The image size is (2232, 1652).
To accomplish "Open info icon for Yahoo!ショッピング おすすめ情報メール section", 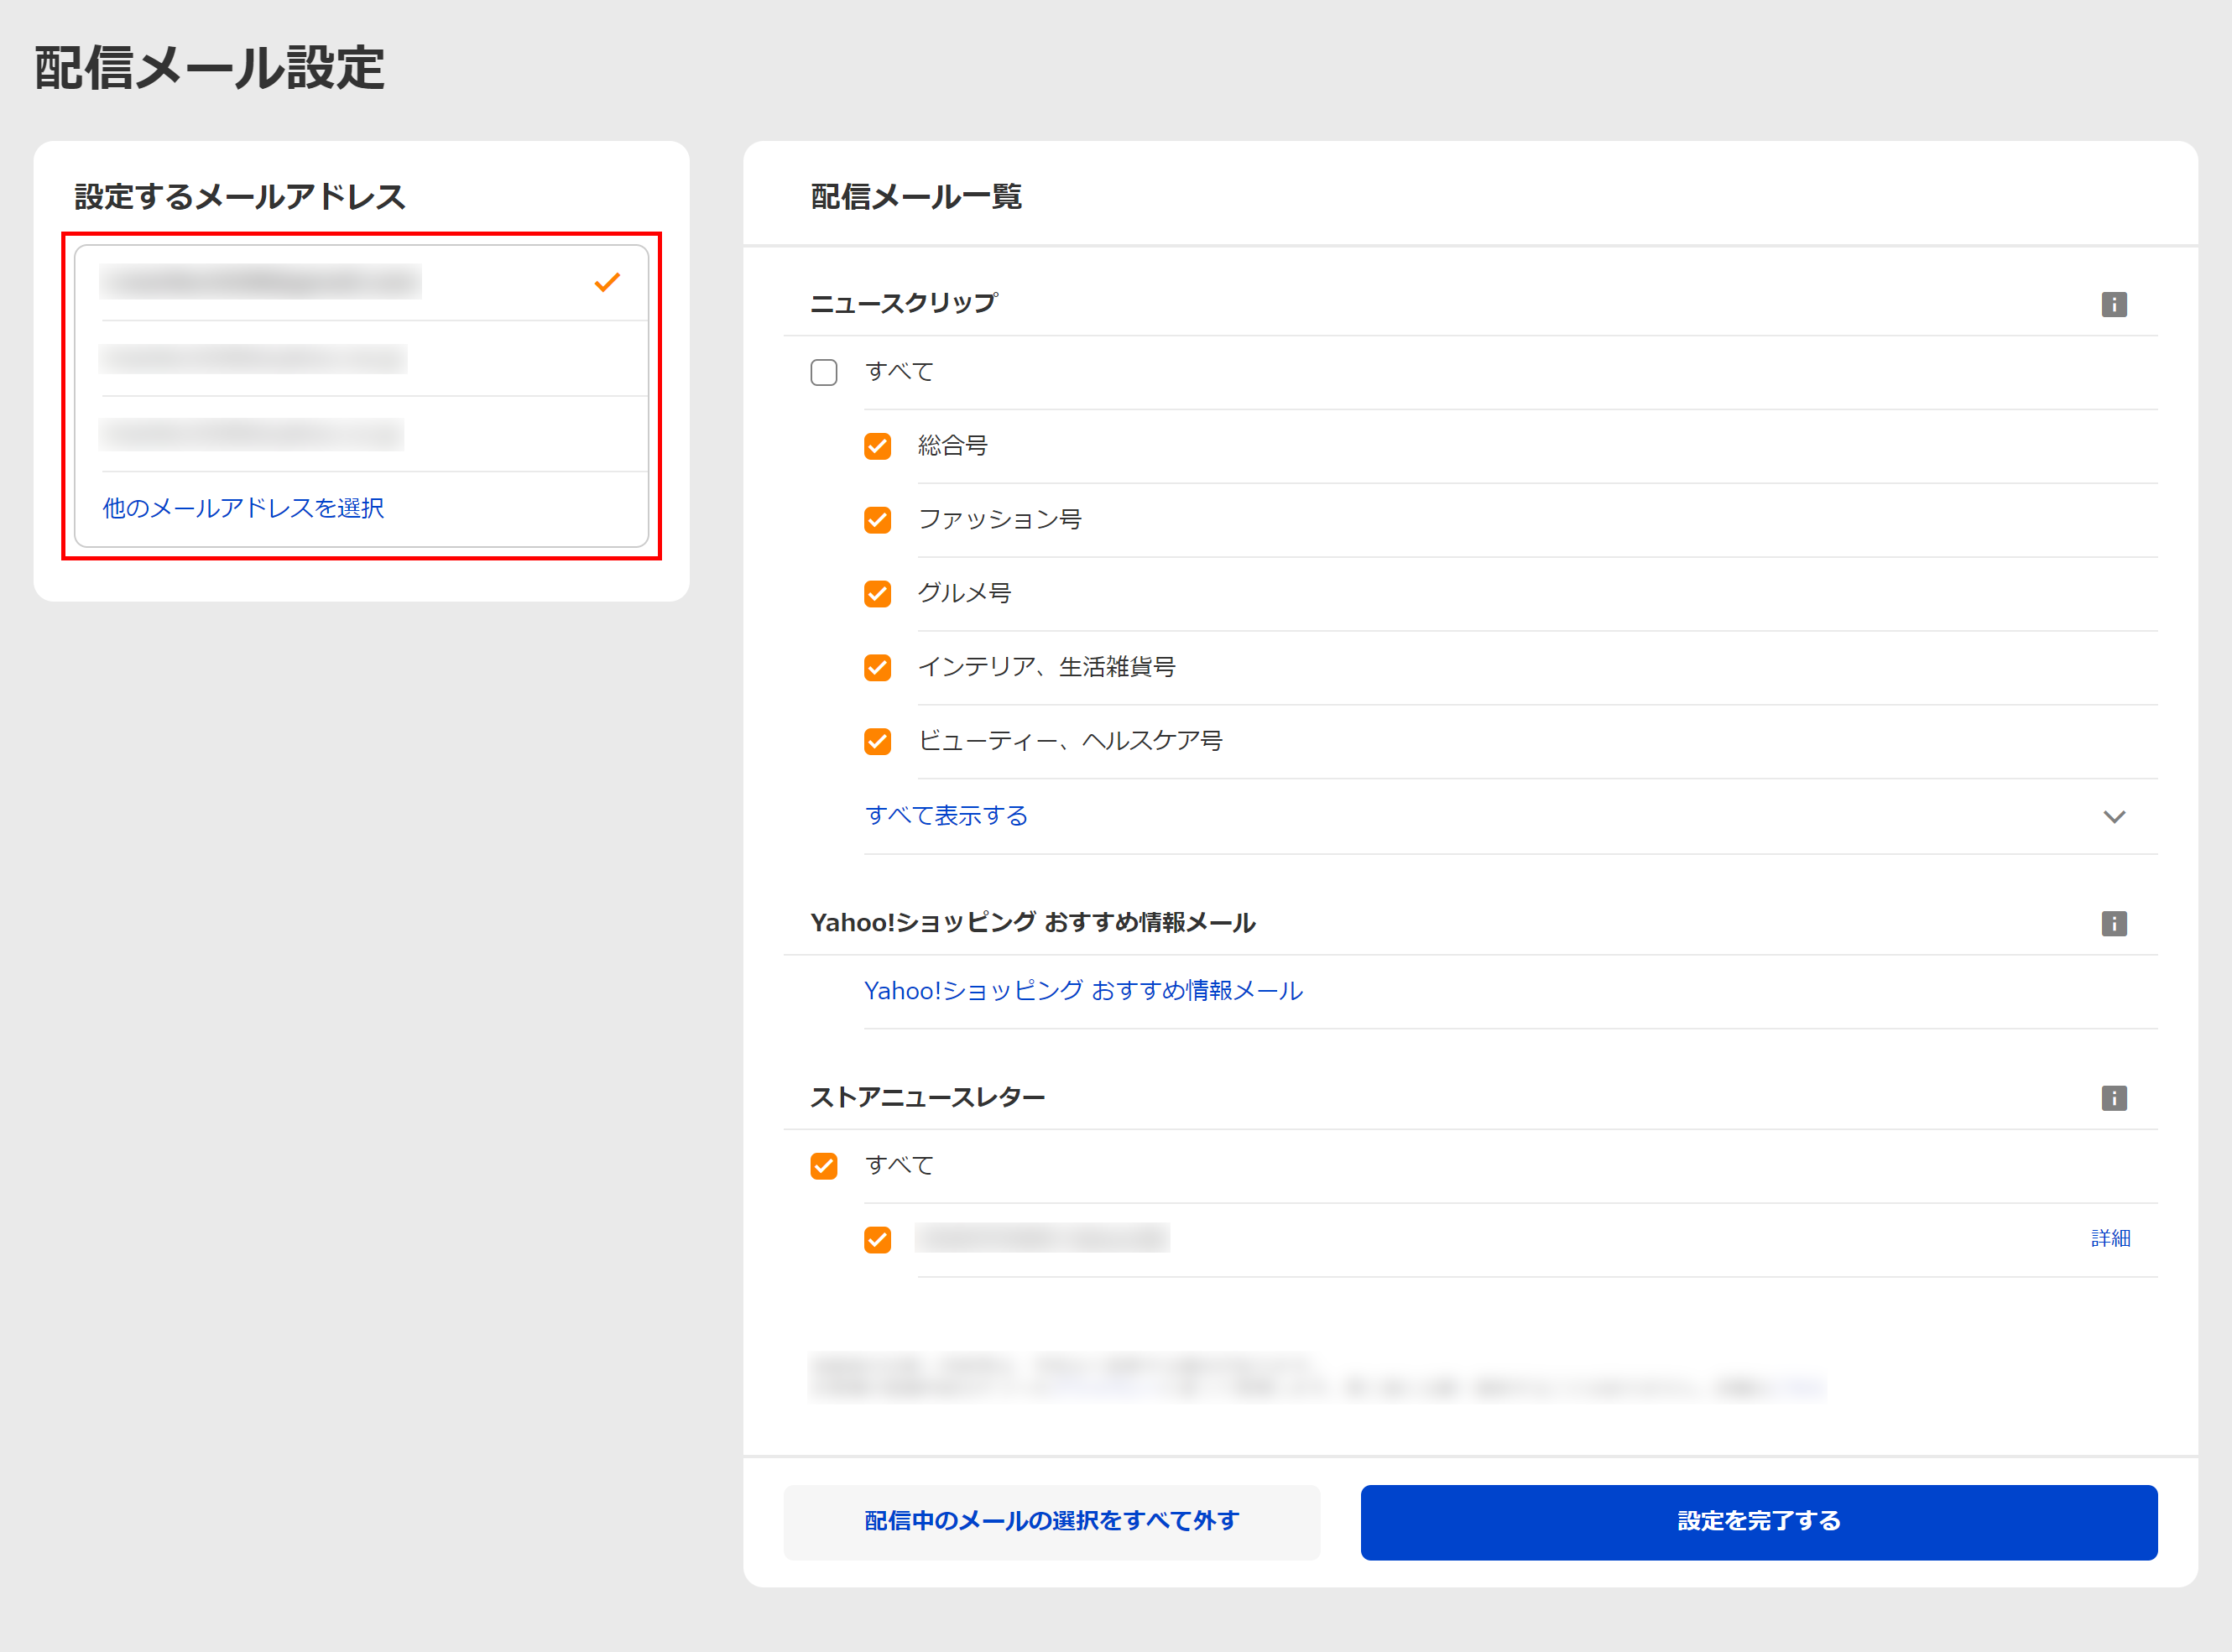I will pyautogui.click(x=2114, y=923).
